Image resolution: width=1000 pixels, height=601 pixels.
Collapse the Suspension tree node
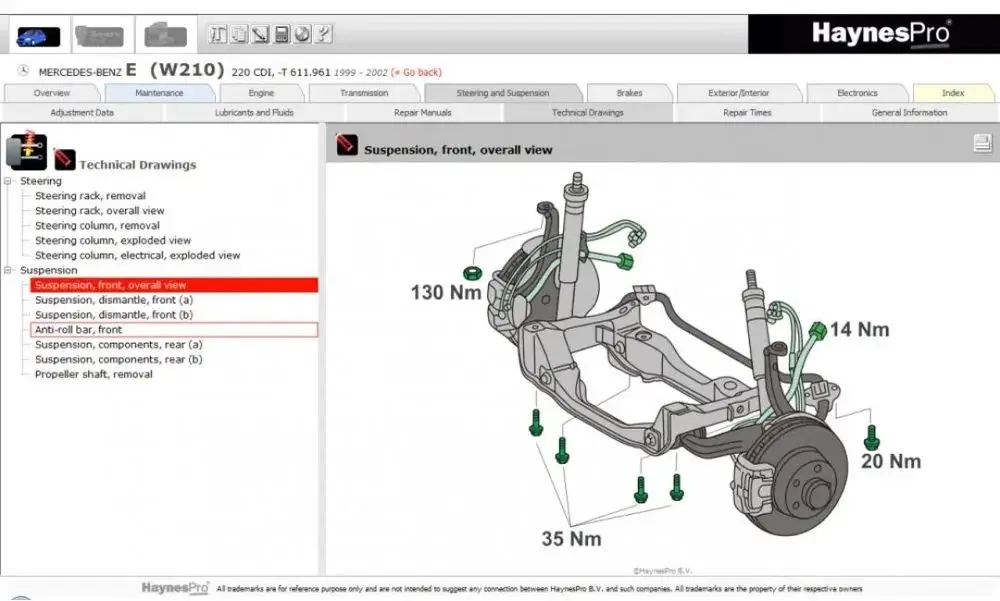[8, 271]
